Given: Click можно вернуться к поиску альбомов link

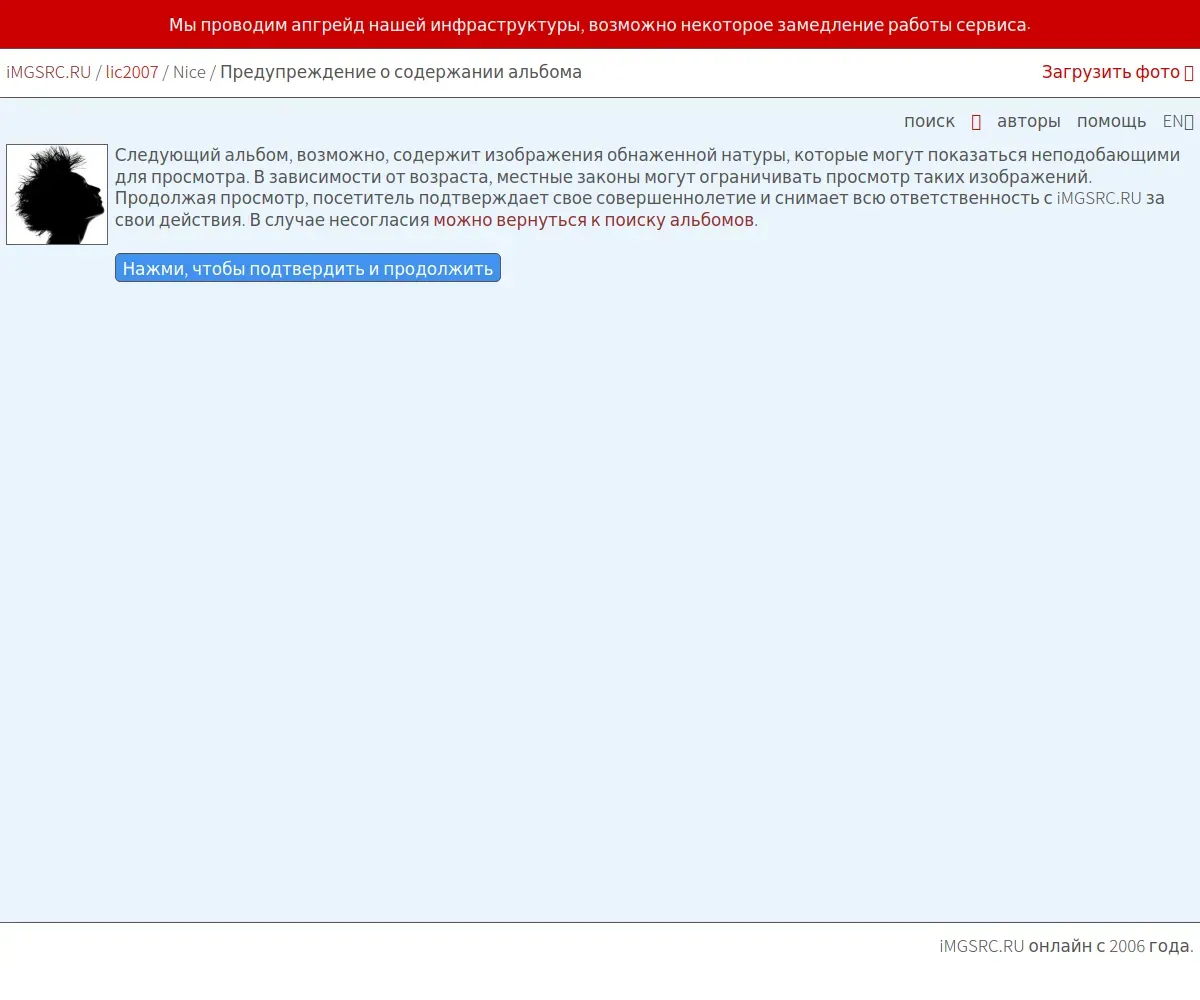Looking at the screenshot, I should pyautogui.click(x=594, y=220).
